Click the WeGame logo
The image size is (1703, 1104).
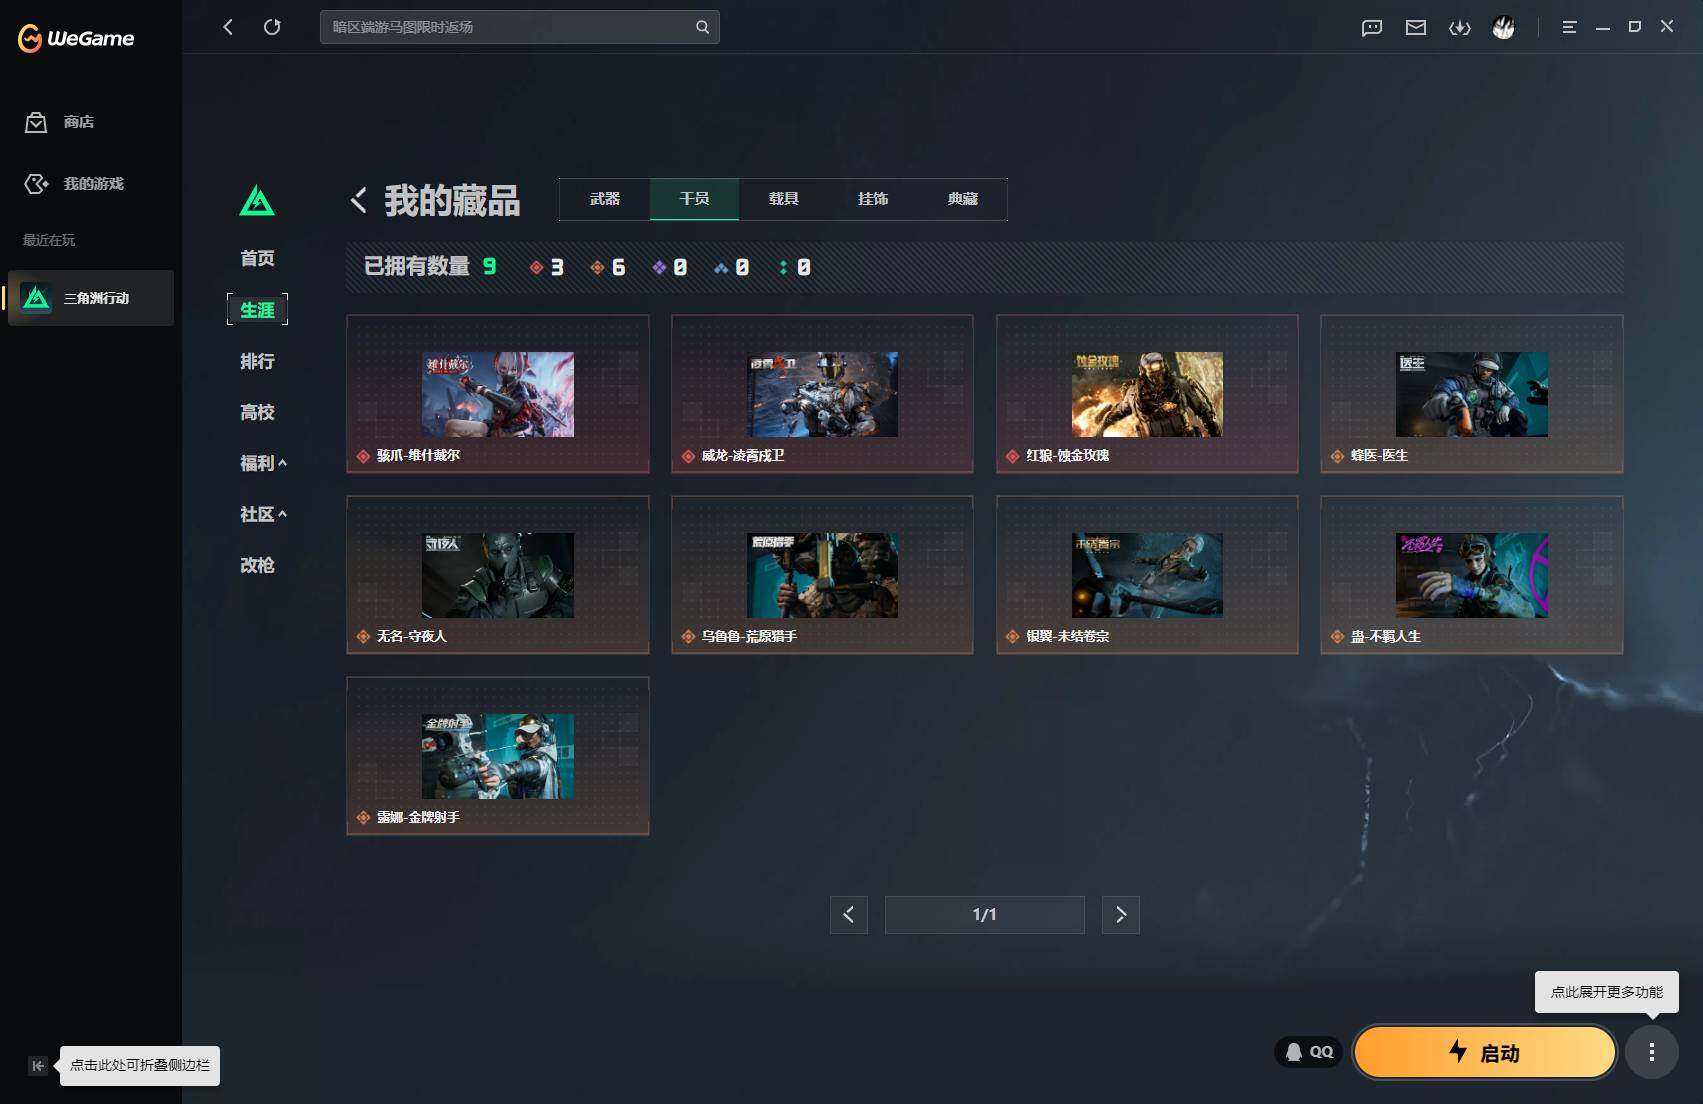[76, 38]
